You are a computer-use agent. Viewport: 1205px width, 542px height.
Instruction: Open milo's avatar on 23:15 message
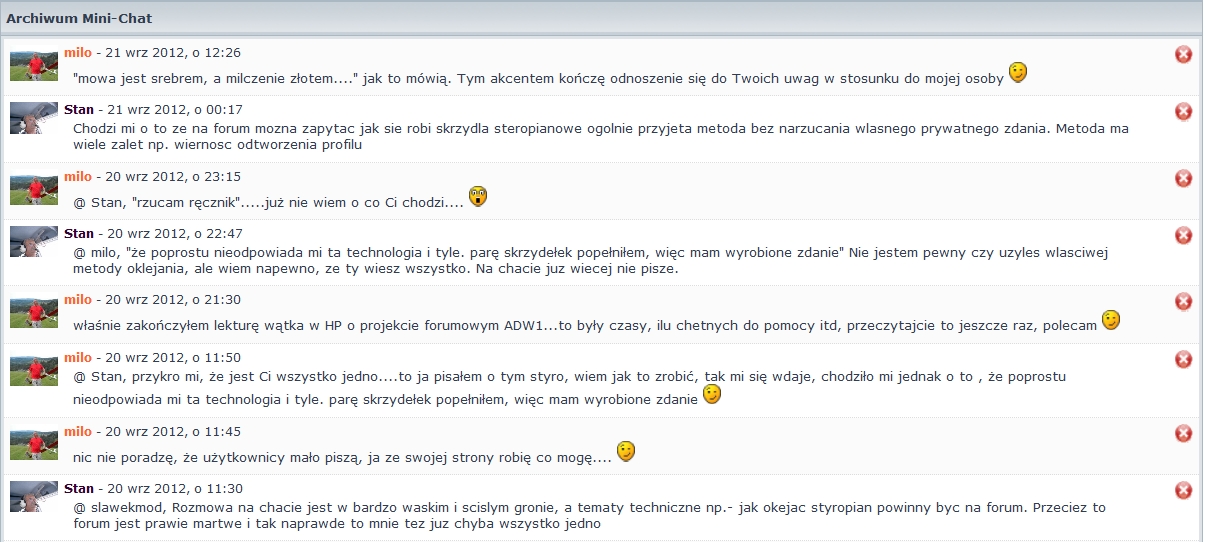click(x=34, y=189)
